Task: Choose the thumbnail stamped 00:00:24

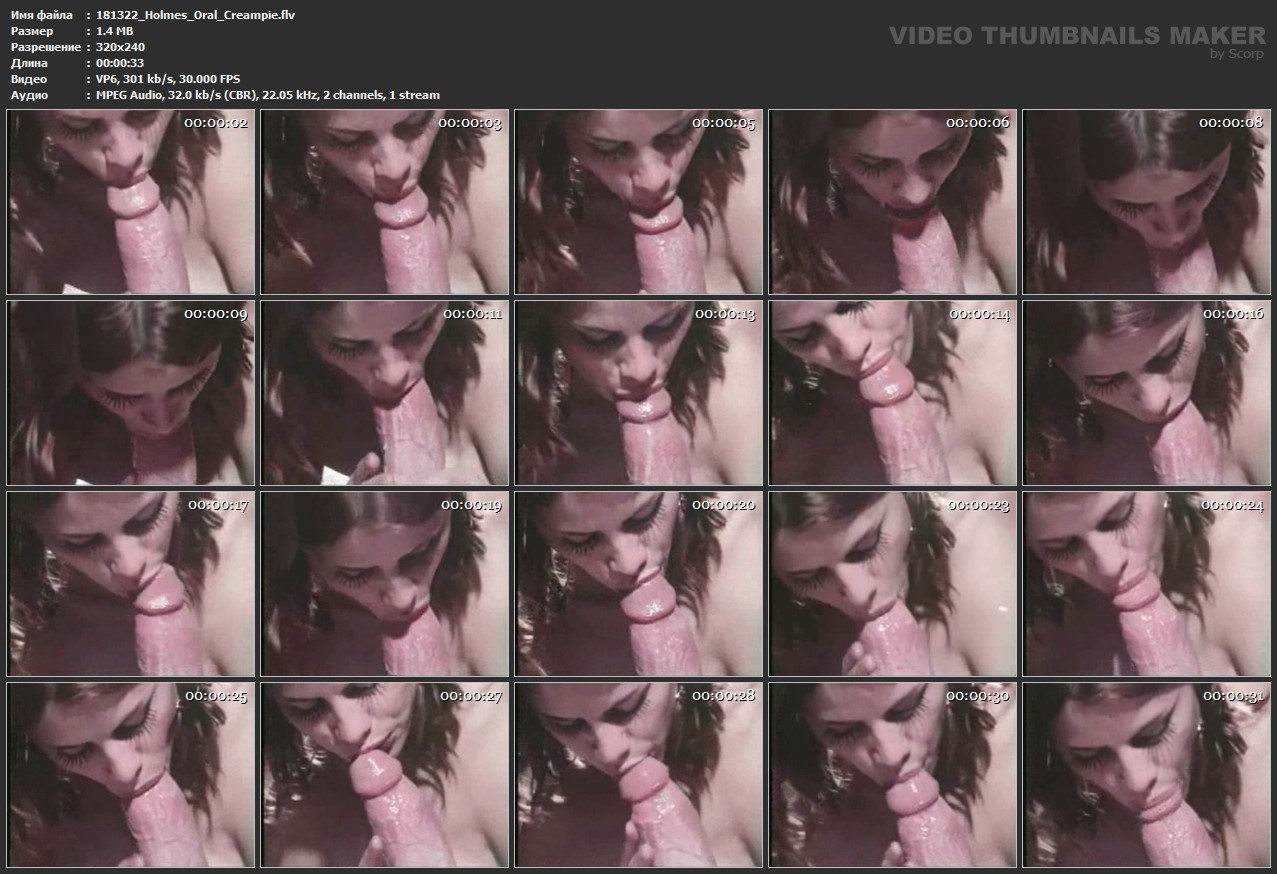Action: coord(1146,583)
